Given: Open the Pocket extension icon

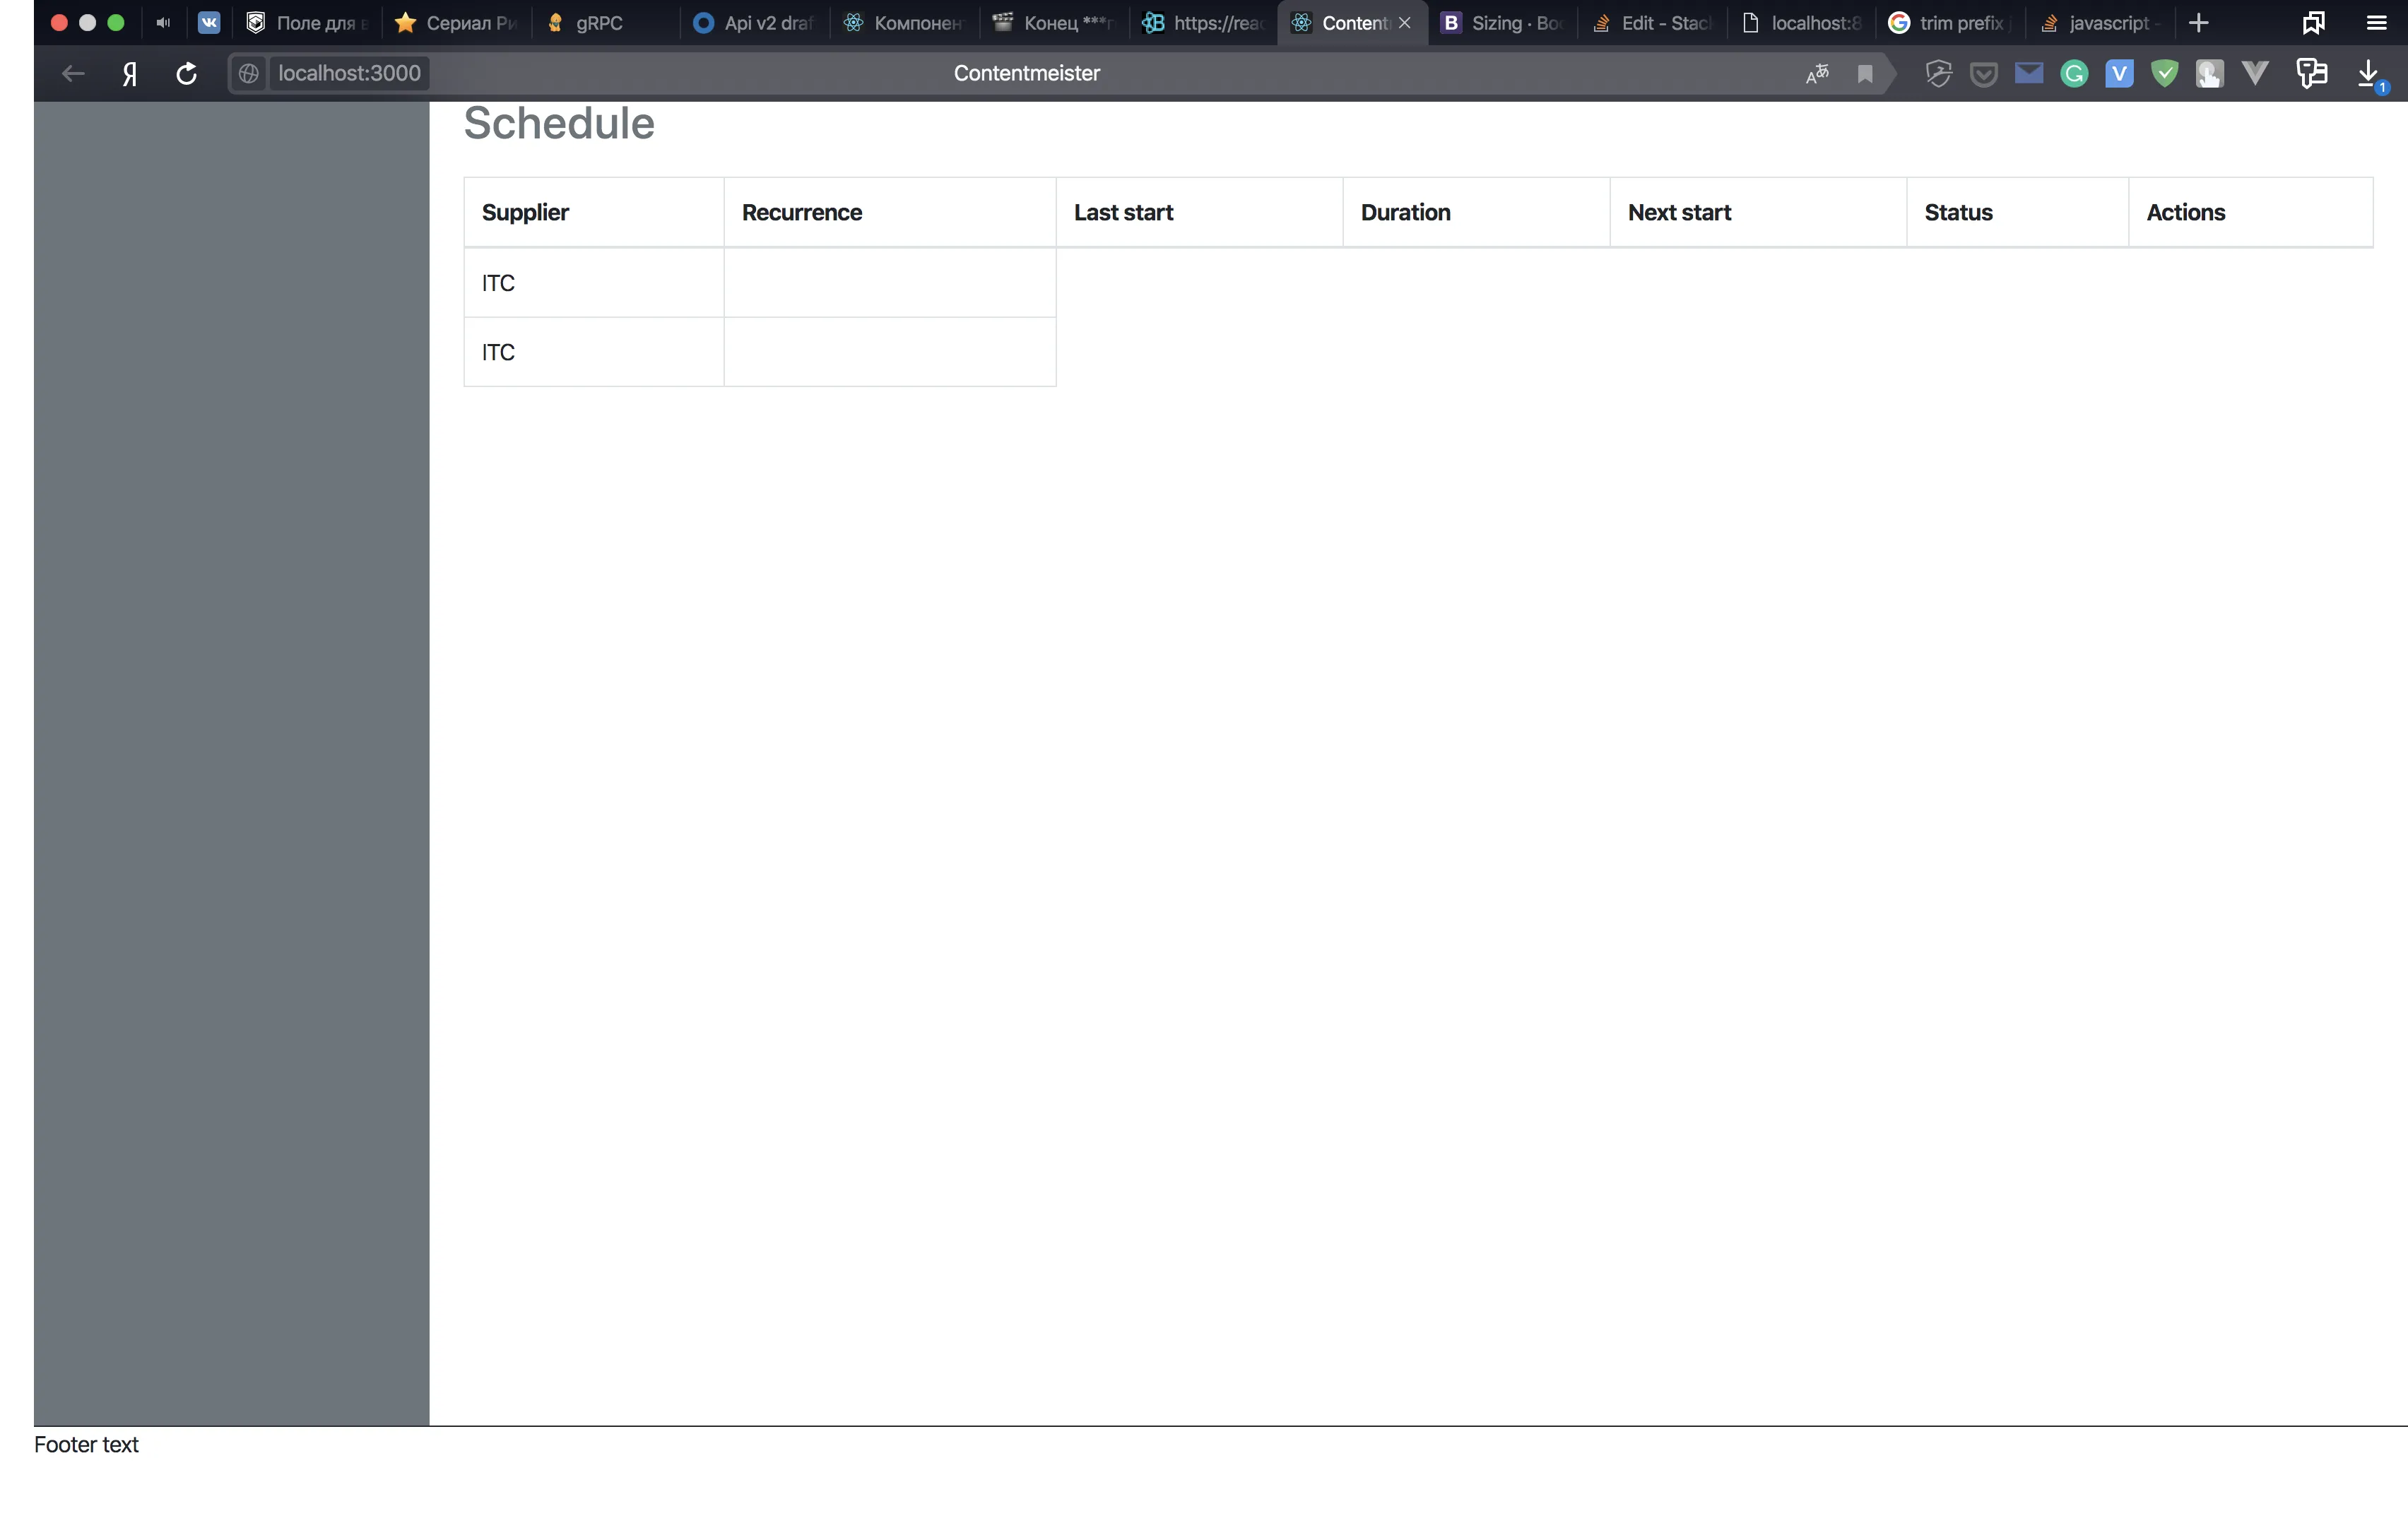Looking at the screenshot, I should 1984,74.
